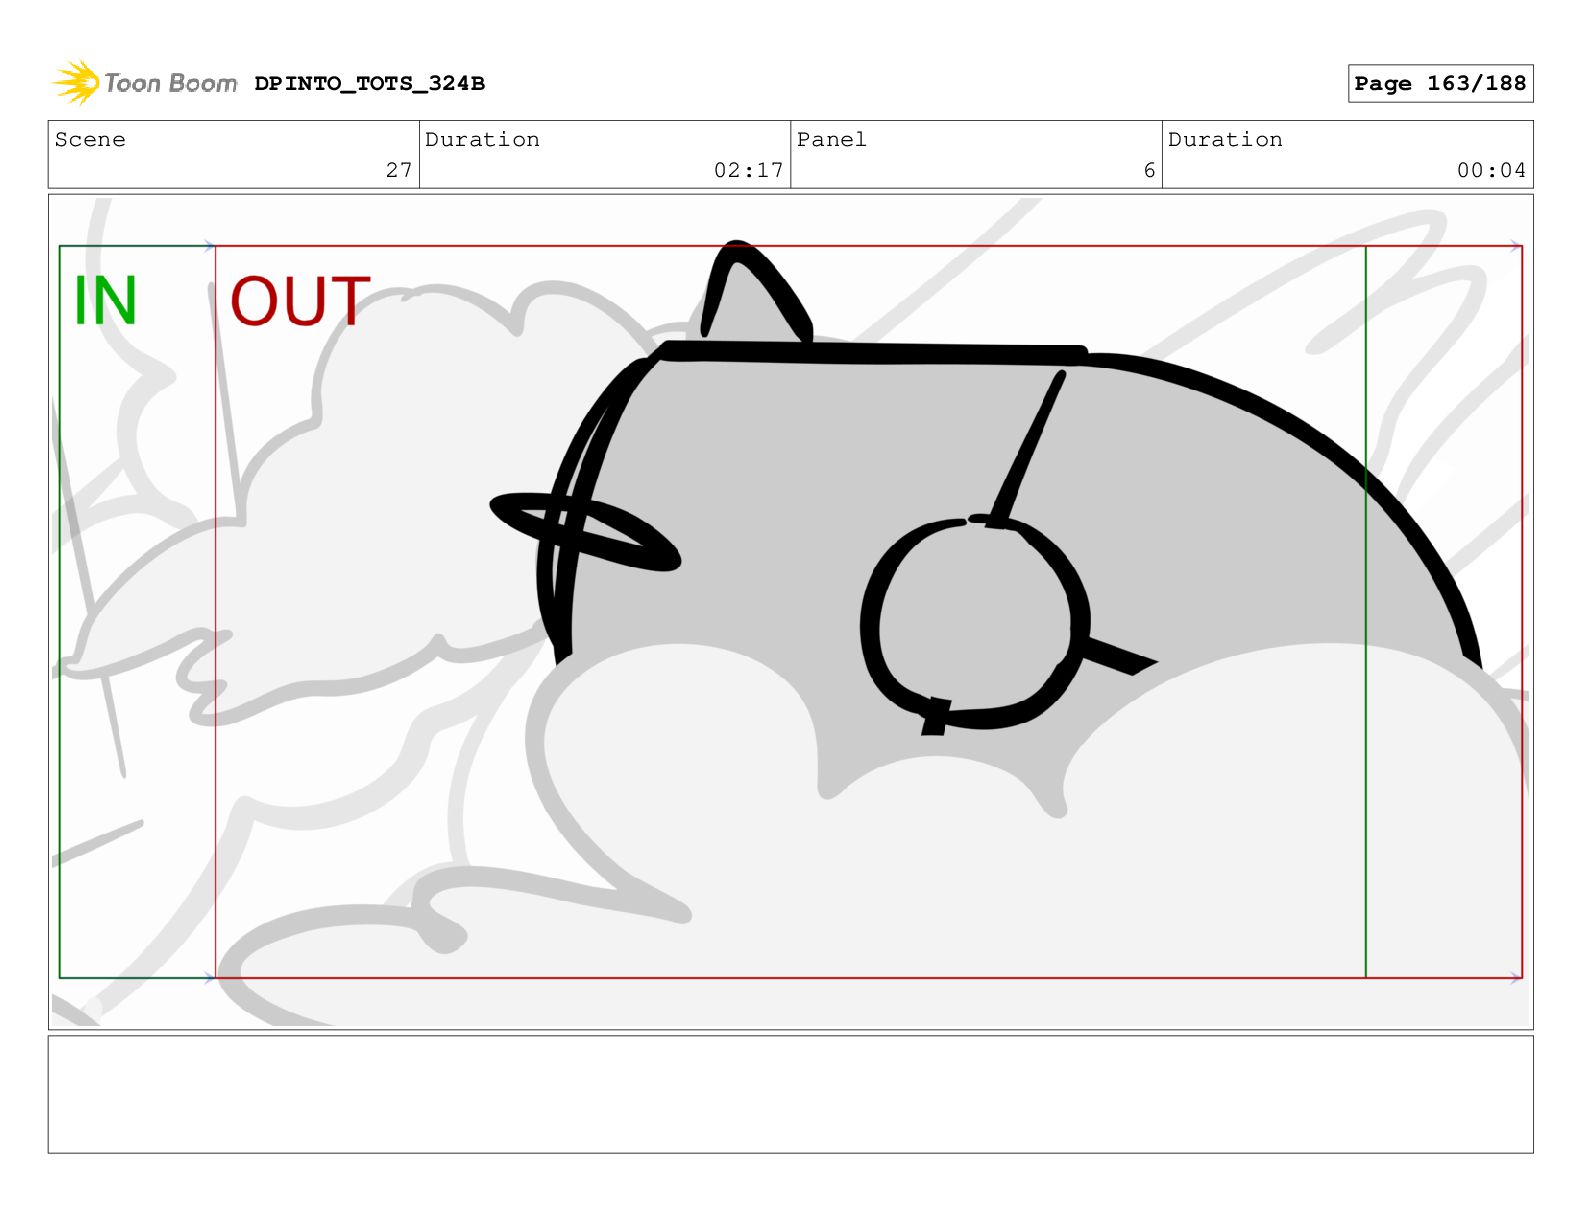Select scene number 27
The height and width of the screenshot is (1225, 1582).
(399, 170)
